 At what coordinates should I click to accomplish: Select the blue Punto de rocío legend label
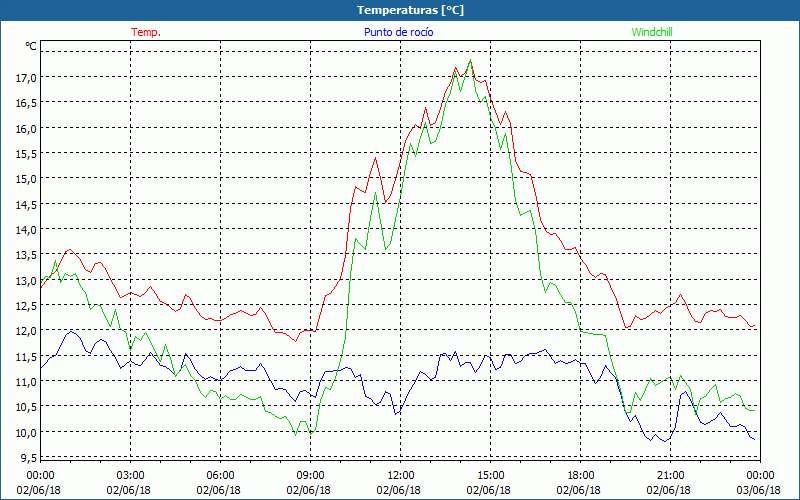(x=398, y=32)
